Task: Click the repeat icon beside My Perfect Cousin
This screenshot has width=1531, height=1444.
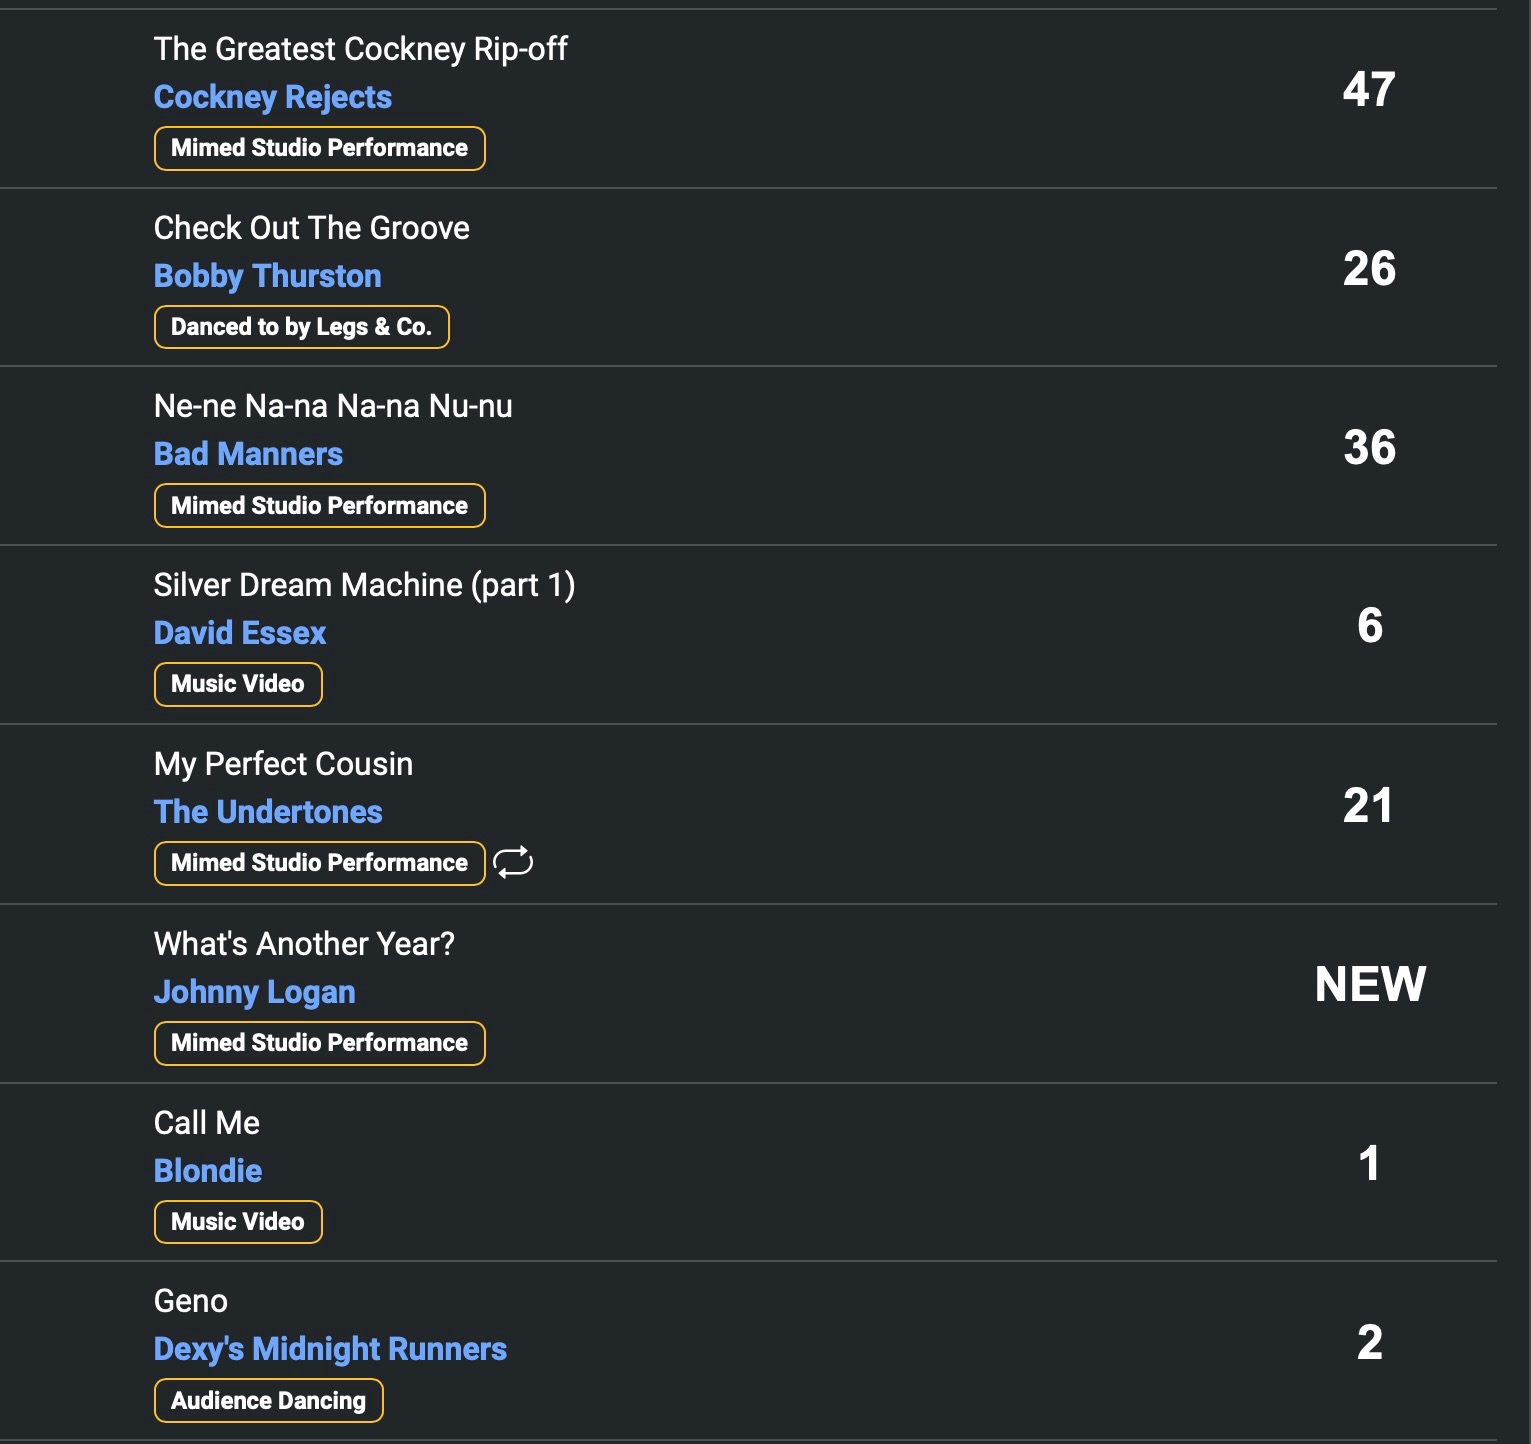Action: pyautogui.click(x=513, y=862)
